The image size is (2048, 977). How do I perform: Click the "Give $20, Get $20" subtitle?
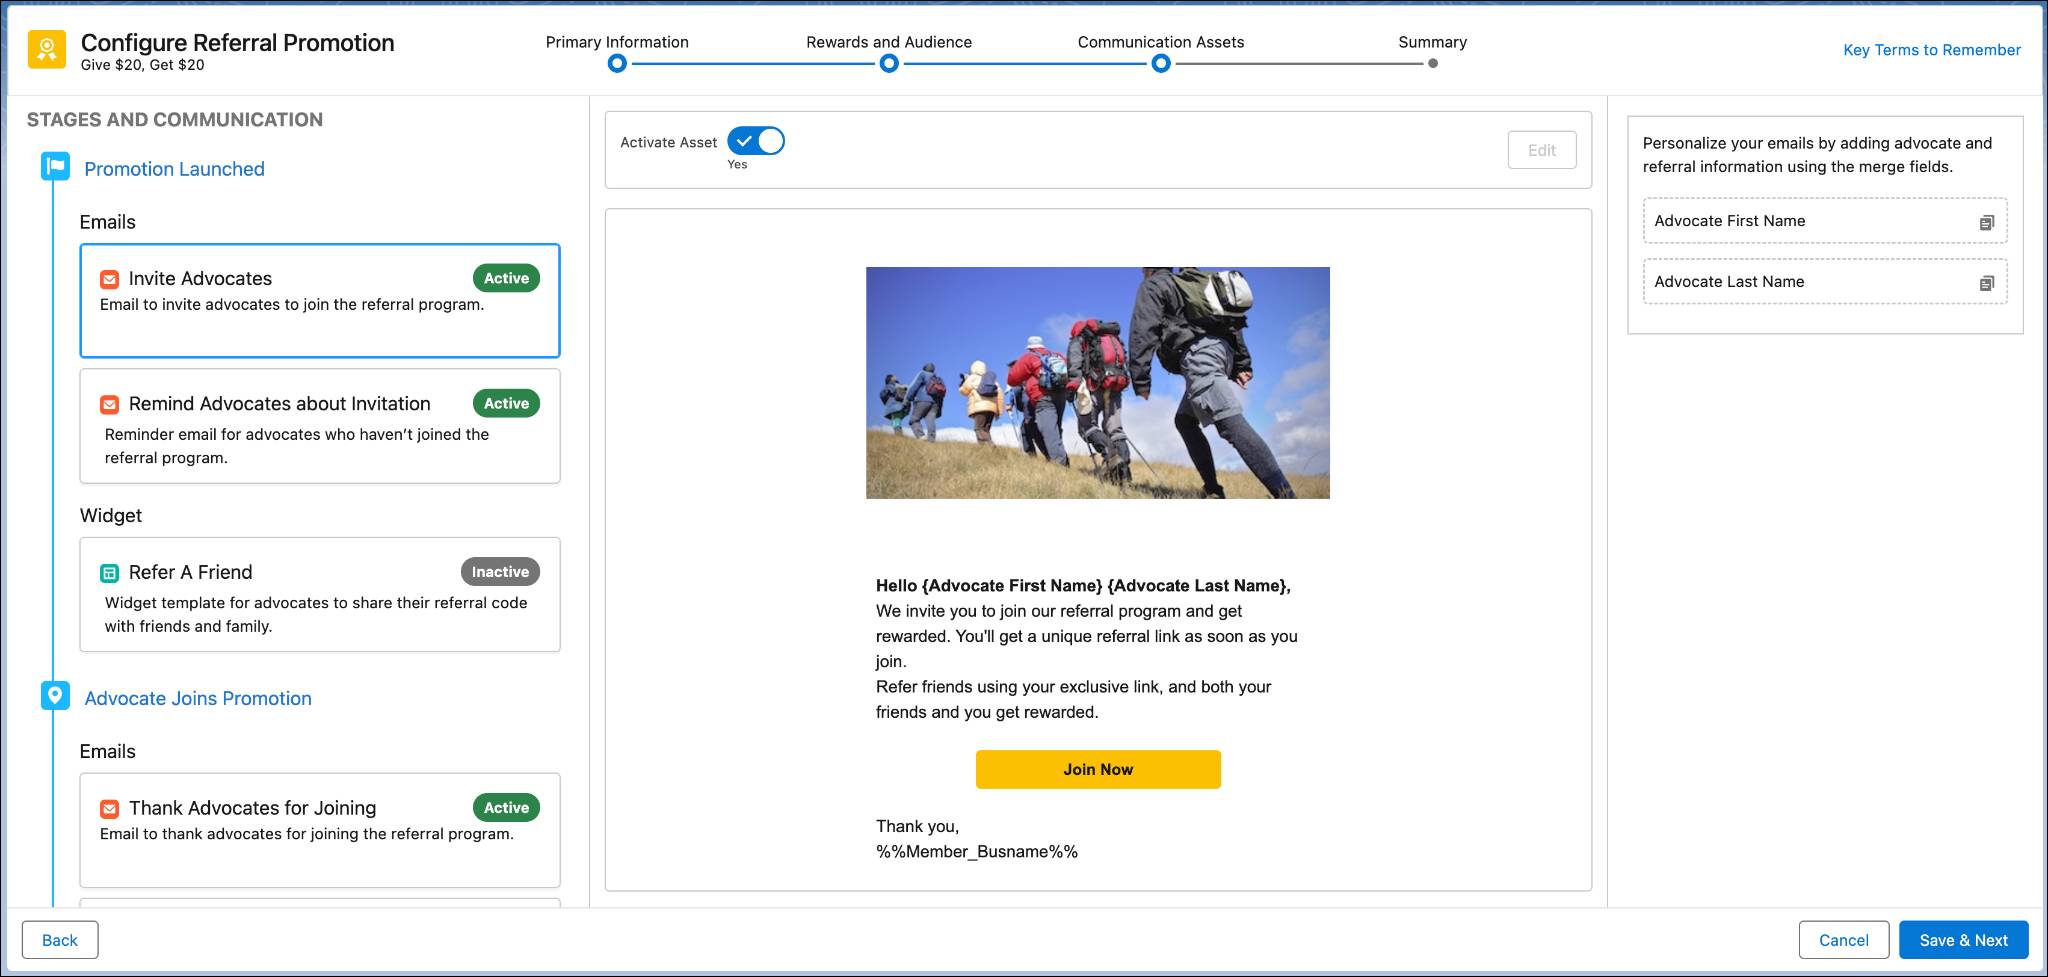[x=142, y=65]
